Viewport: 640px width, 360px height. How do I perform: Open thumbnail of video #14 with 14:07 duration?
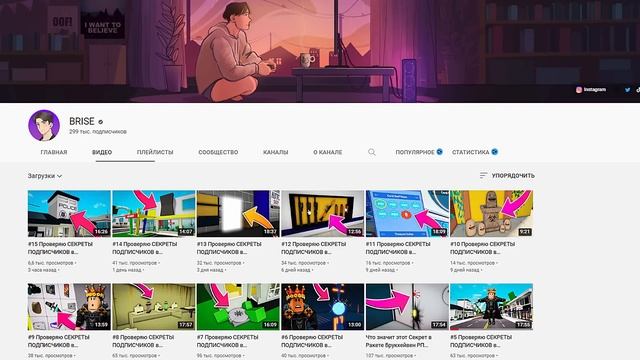coord(153,213)
